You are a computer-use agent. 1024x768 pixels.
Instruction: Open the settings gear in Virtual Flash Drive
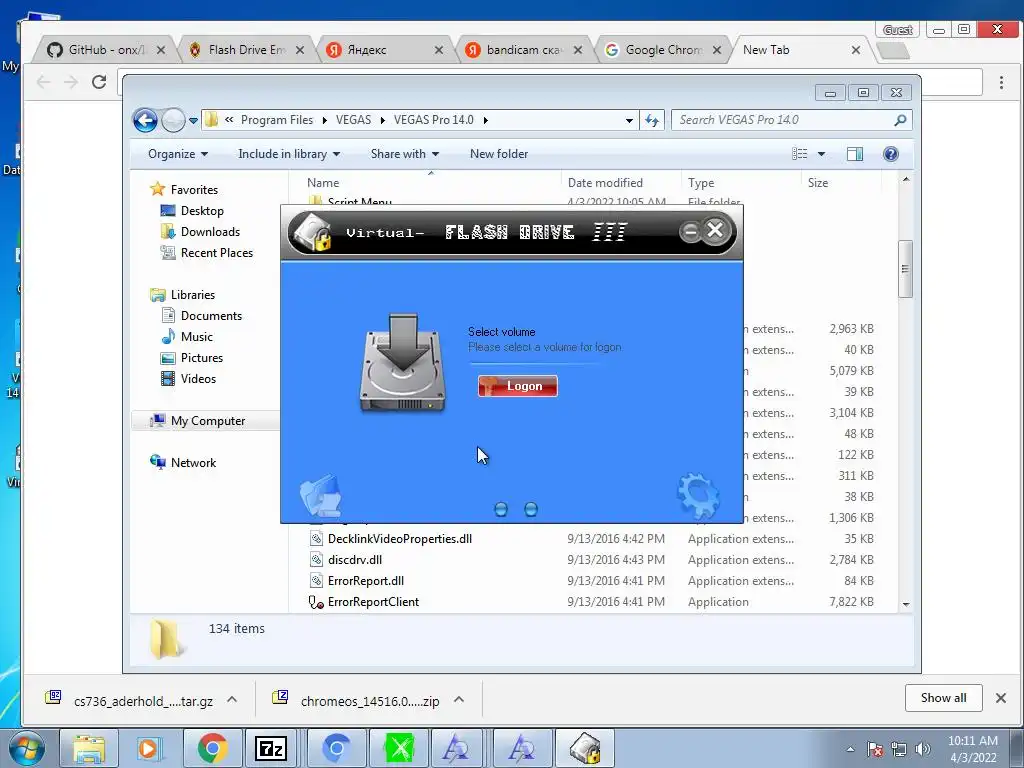(697, 496)
